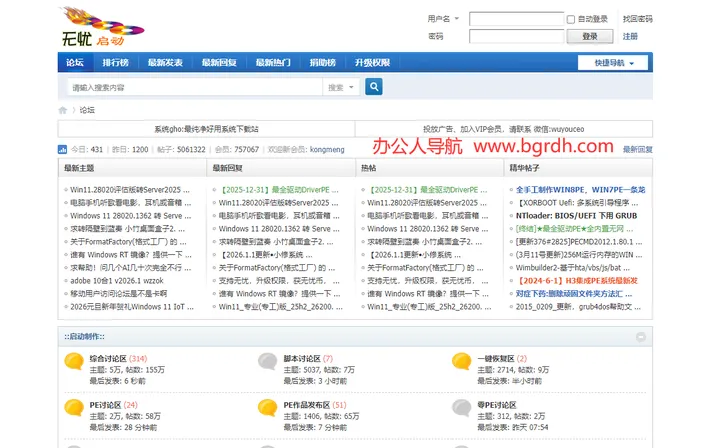Click the orange bubble icon for PE讨论区

(74, 408)
